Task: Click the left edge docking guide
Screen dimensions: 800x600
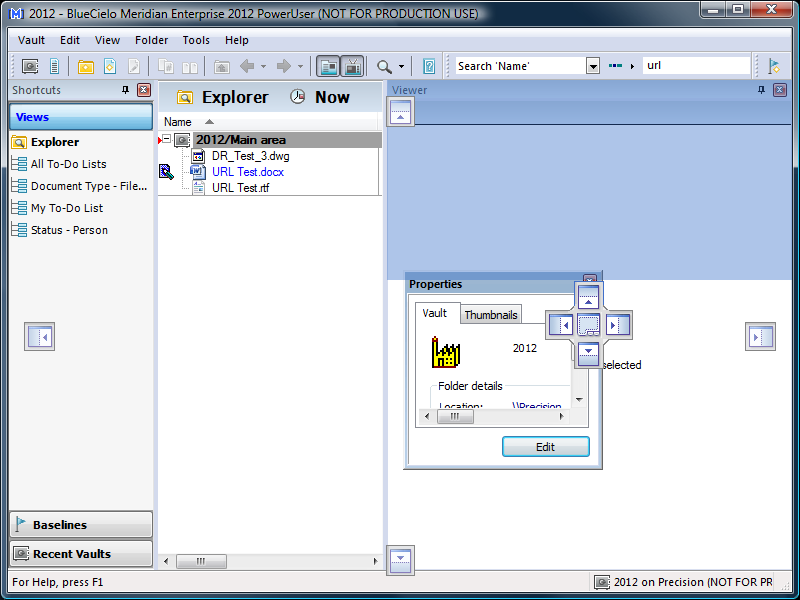Action: 39,337
